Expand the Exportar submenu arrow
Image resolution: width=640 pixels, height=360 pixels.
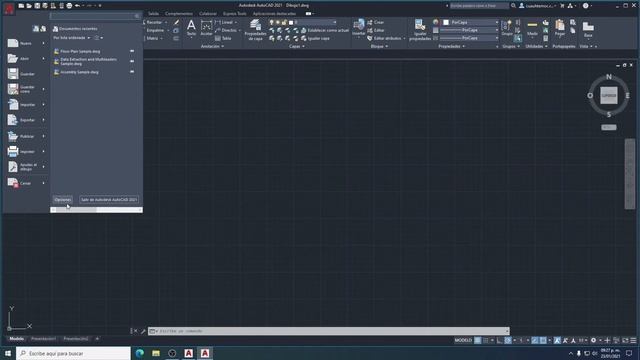click(44, 120)
